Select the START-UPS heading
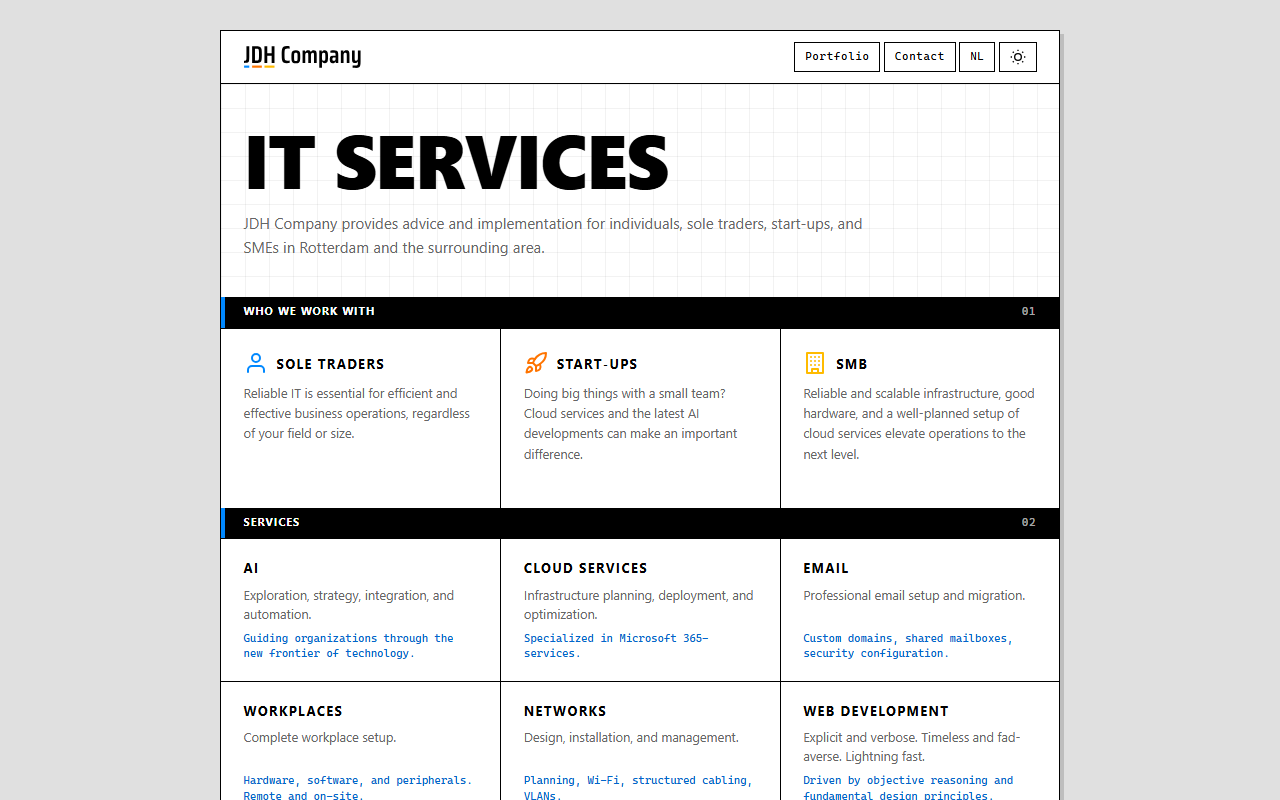The width and height of the screenshot is (1280, 800). (597, 364)
